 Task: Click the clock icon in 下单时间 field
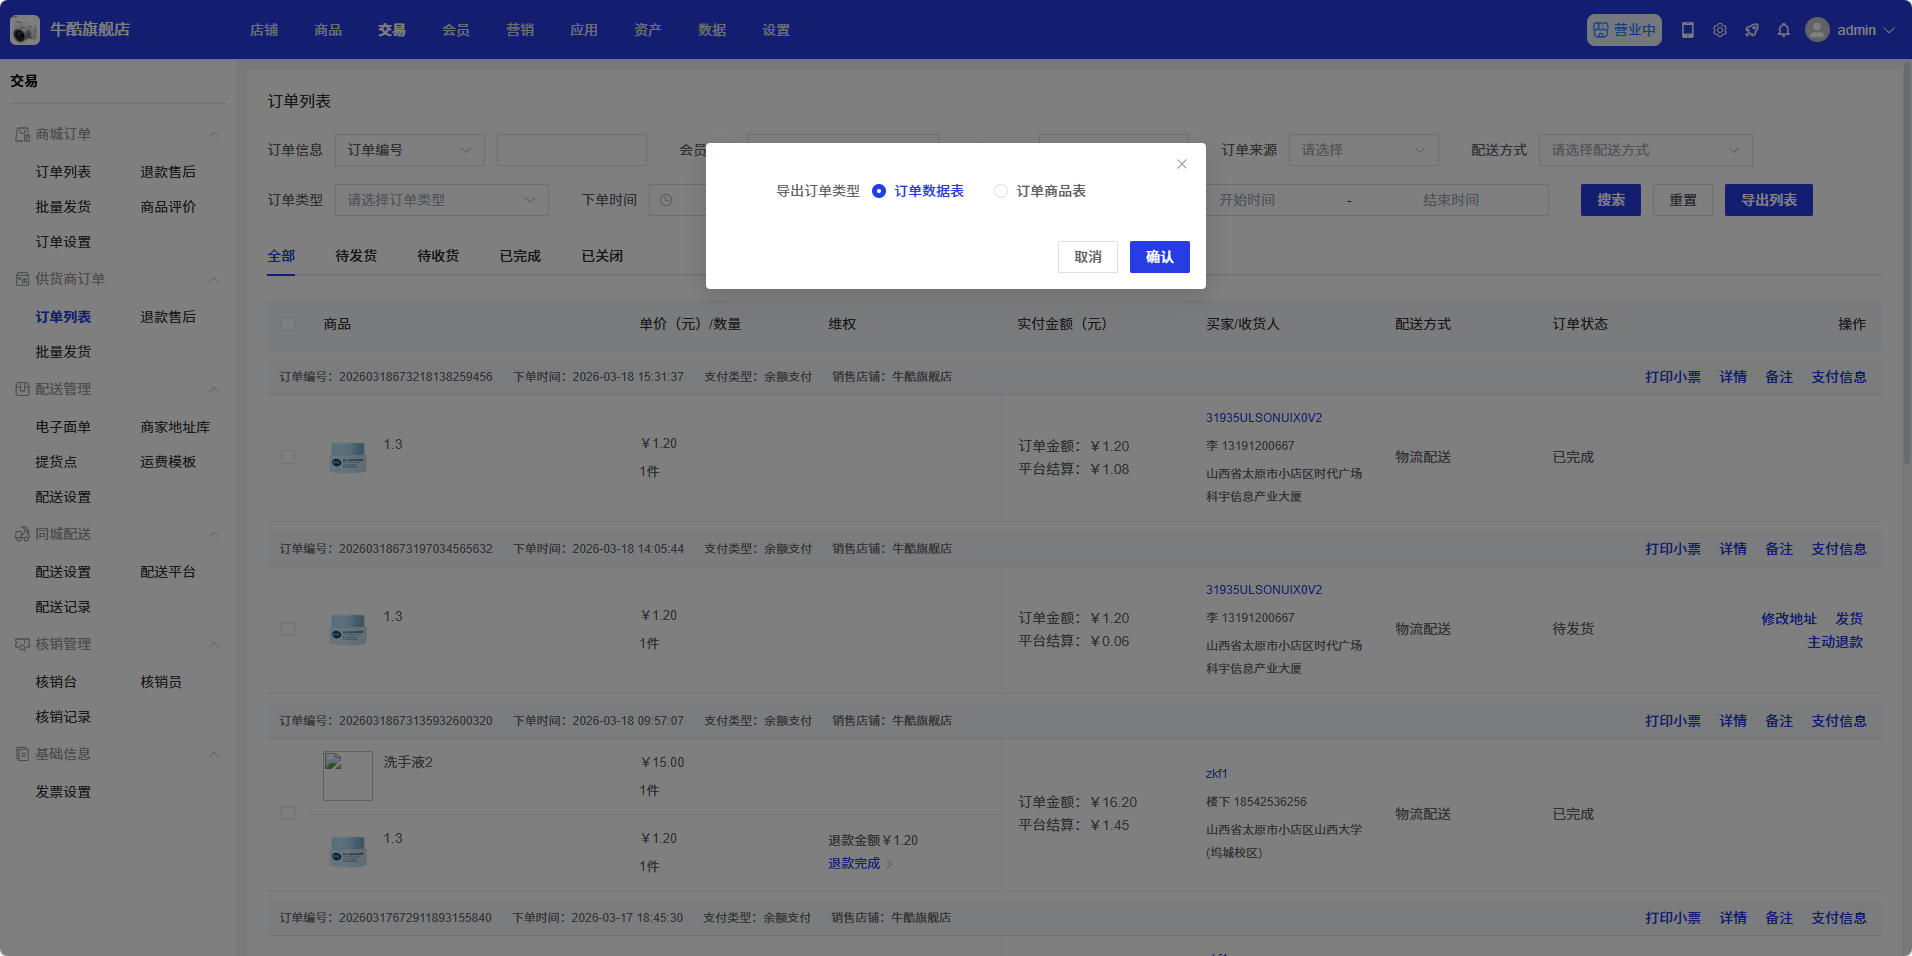pos(666,200)
